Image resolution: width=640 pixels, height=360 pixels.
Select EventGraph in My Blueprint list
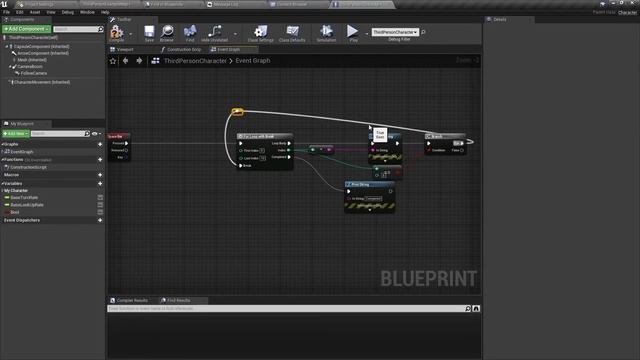[x=22, y=152]
